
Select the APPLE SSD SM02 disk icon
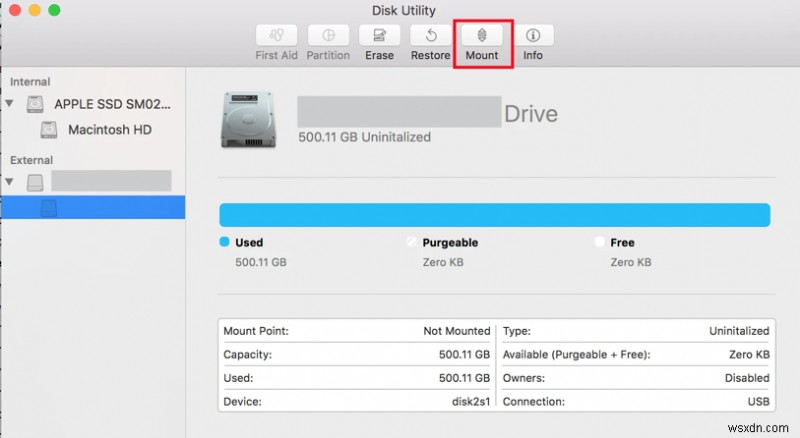(x=35, y=104)
